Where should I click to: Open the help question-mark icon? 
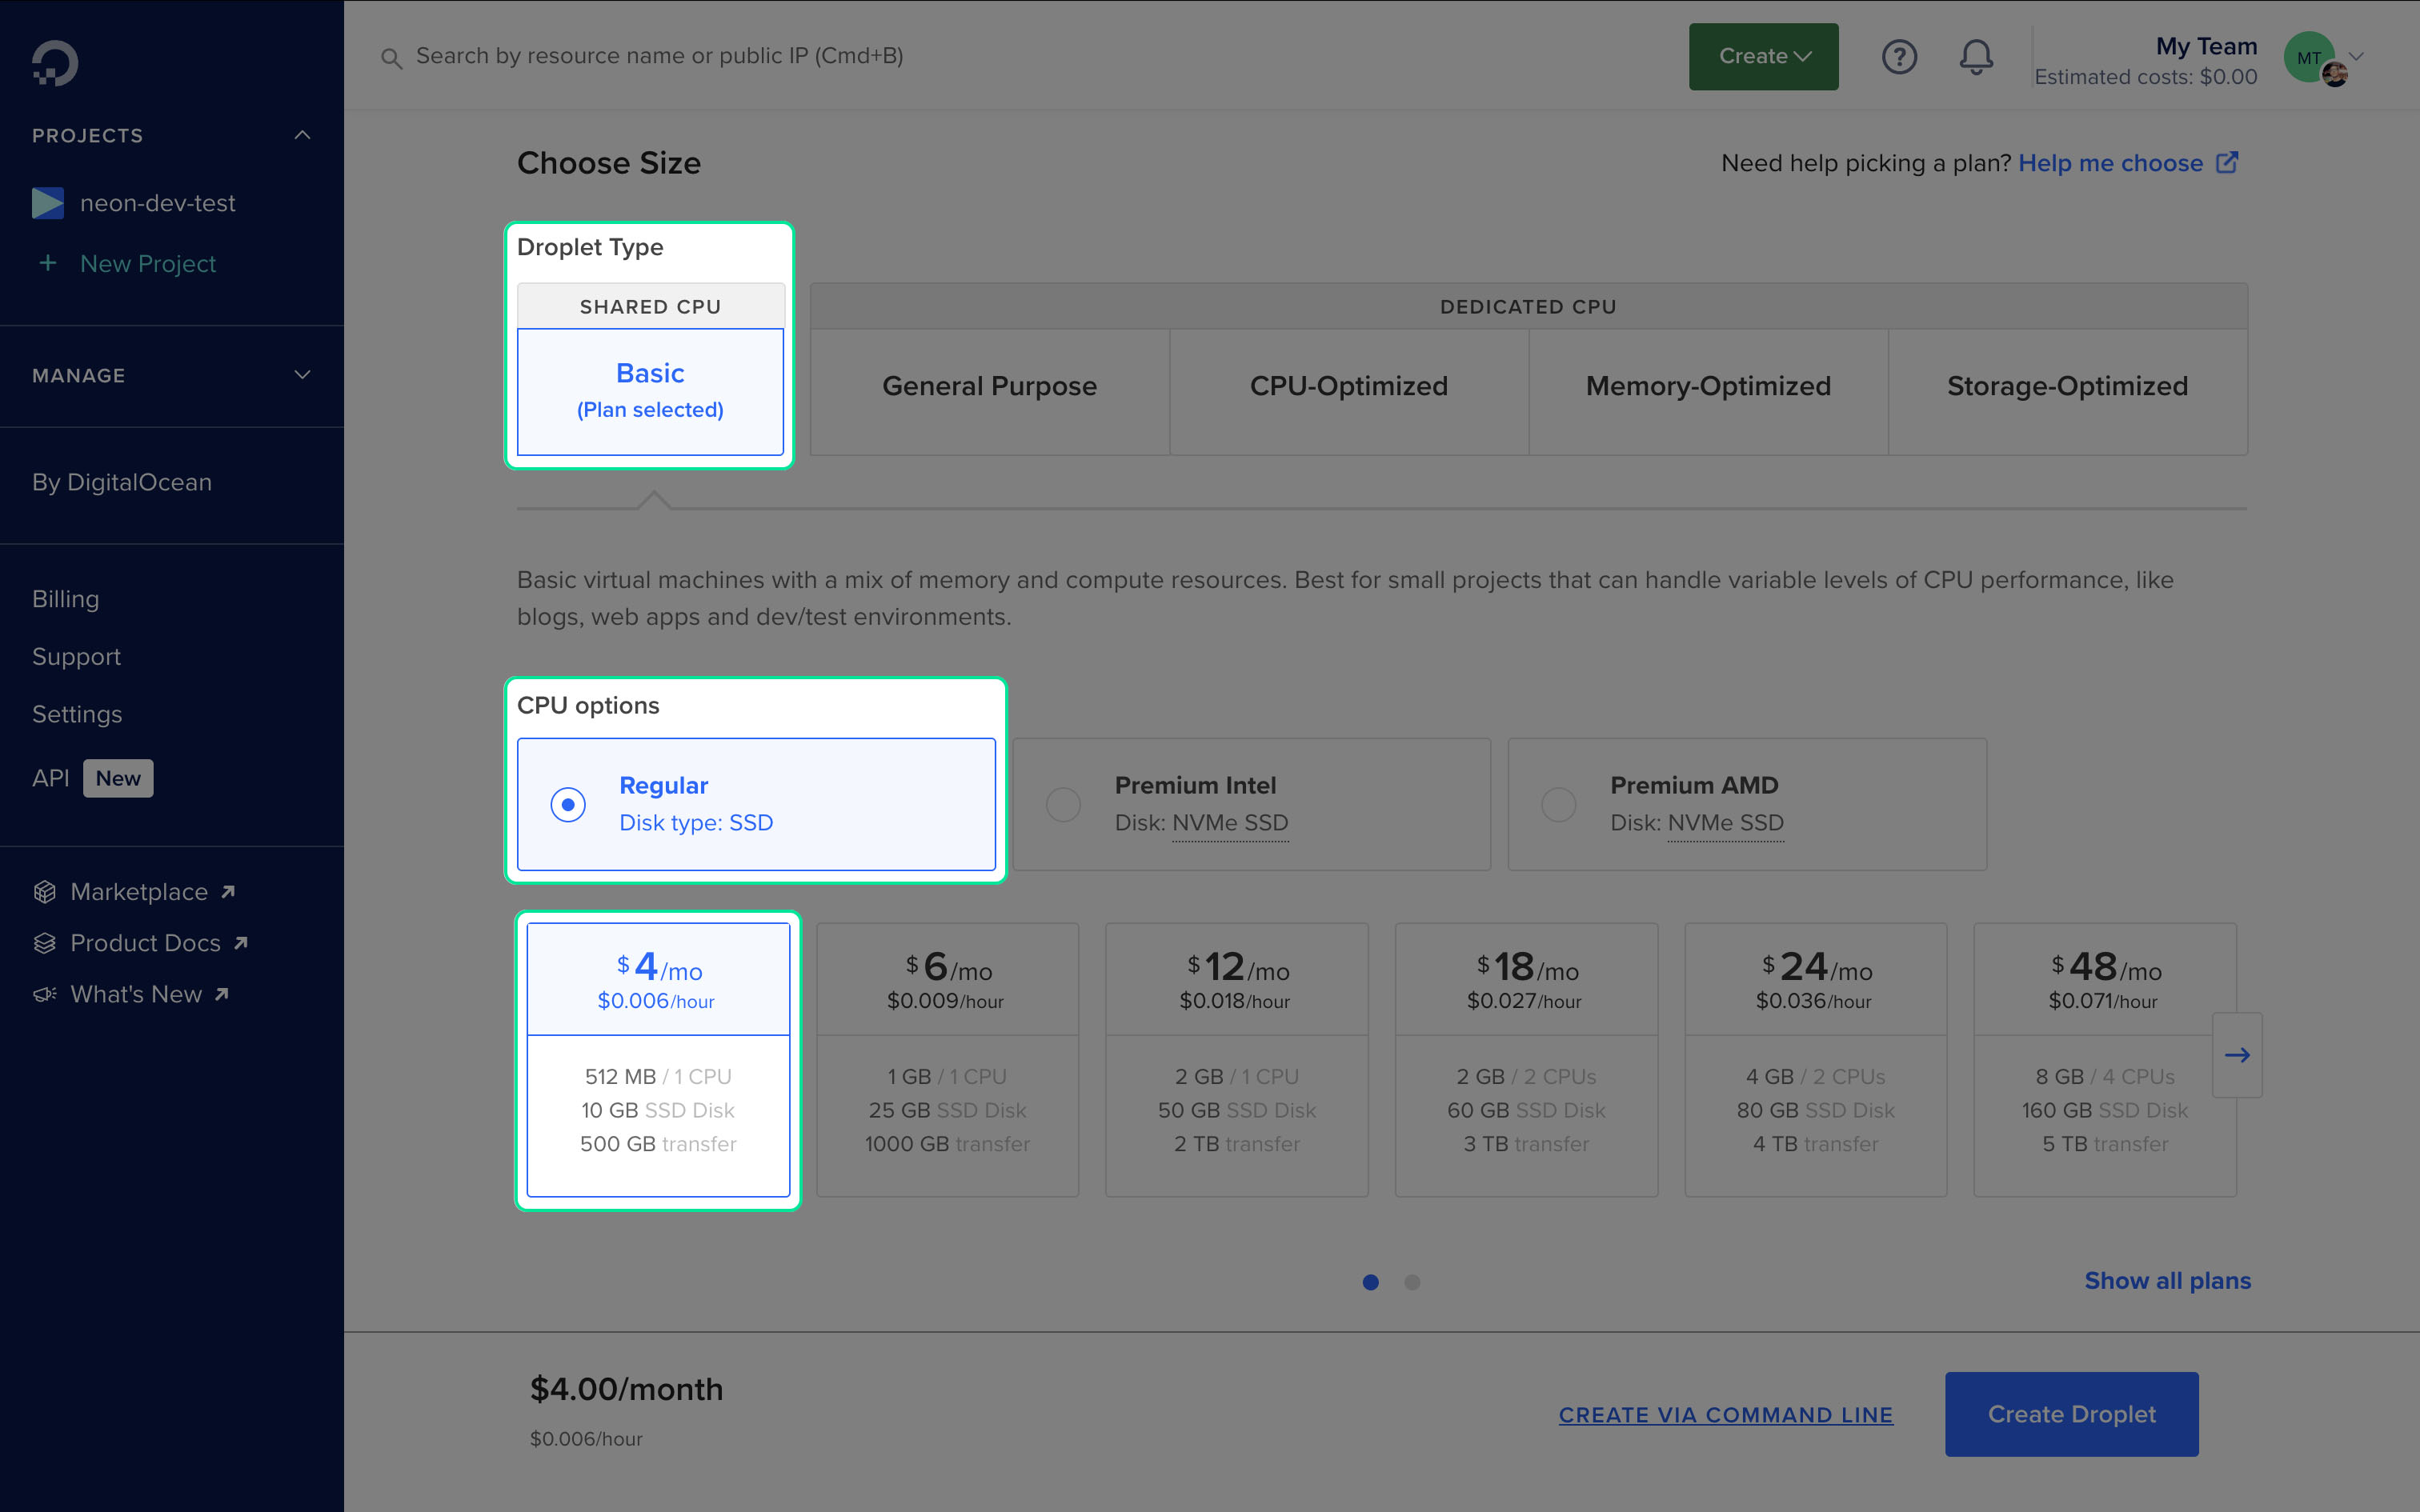[1899, 57]
